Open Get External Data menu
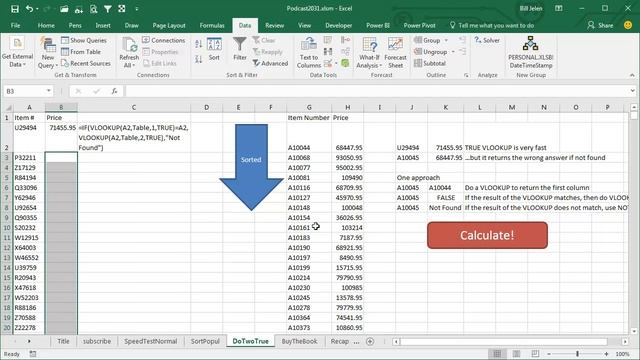This screenshot has width=640, height=360. [17, 53]
